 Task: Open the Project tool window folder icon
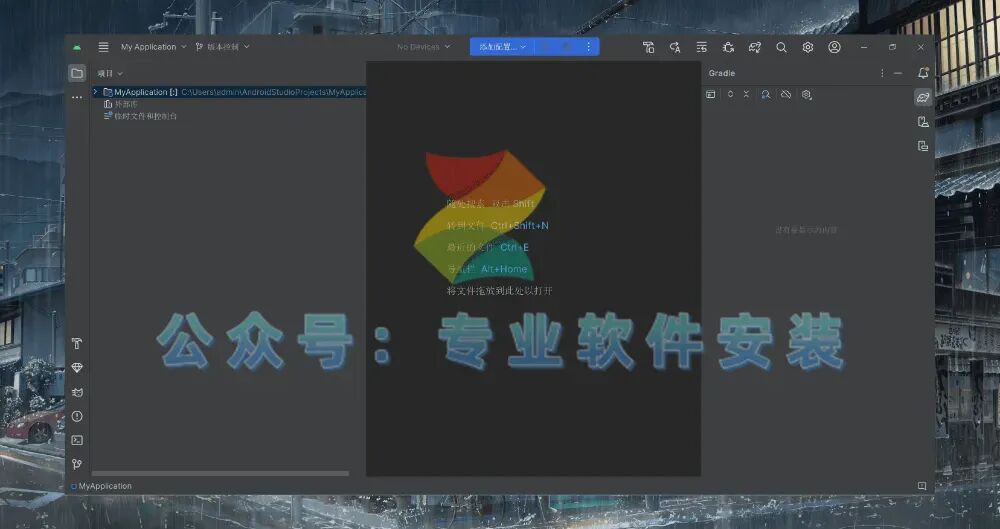click(77, 73)
